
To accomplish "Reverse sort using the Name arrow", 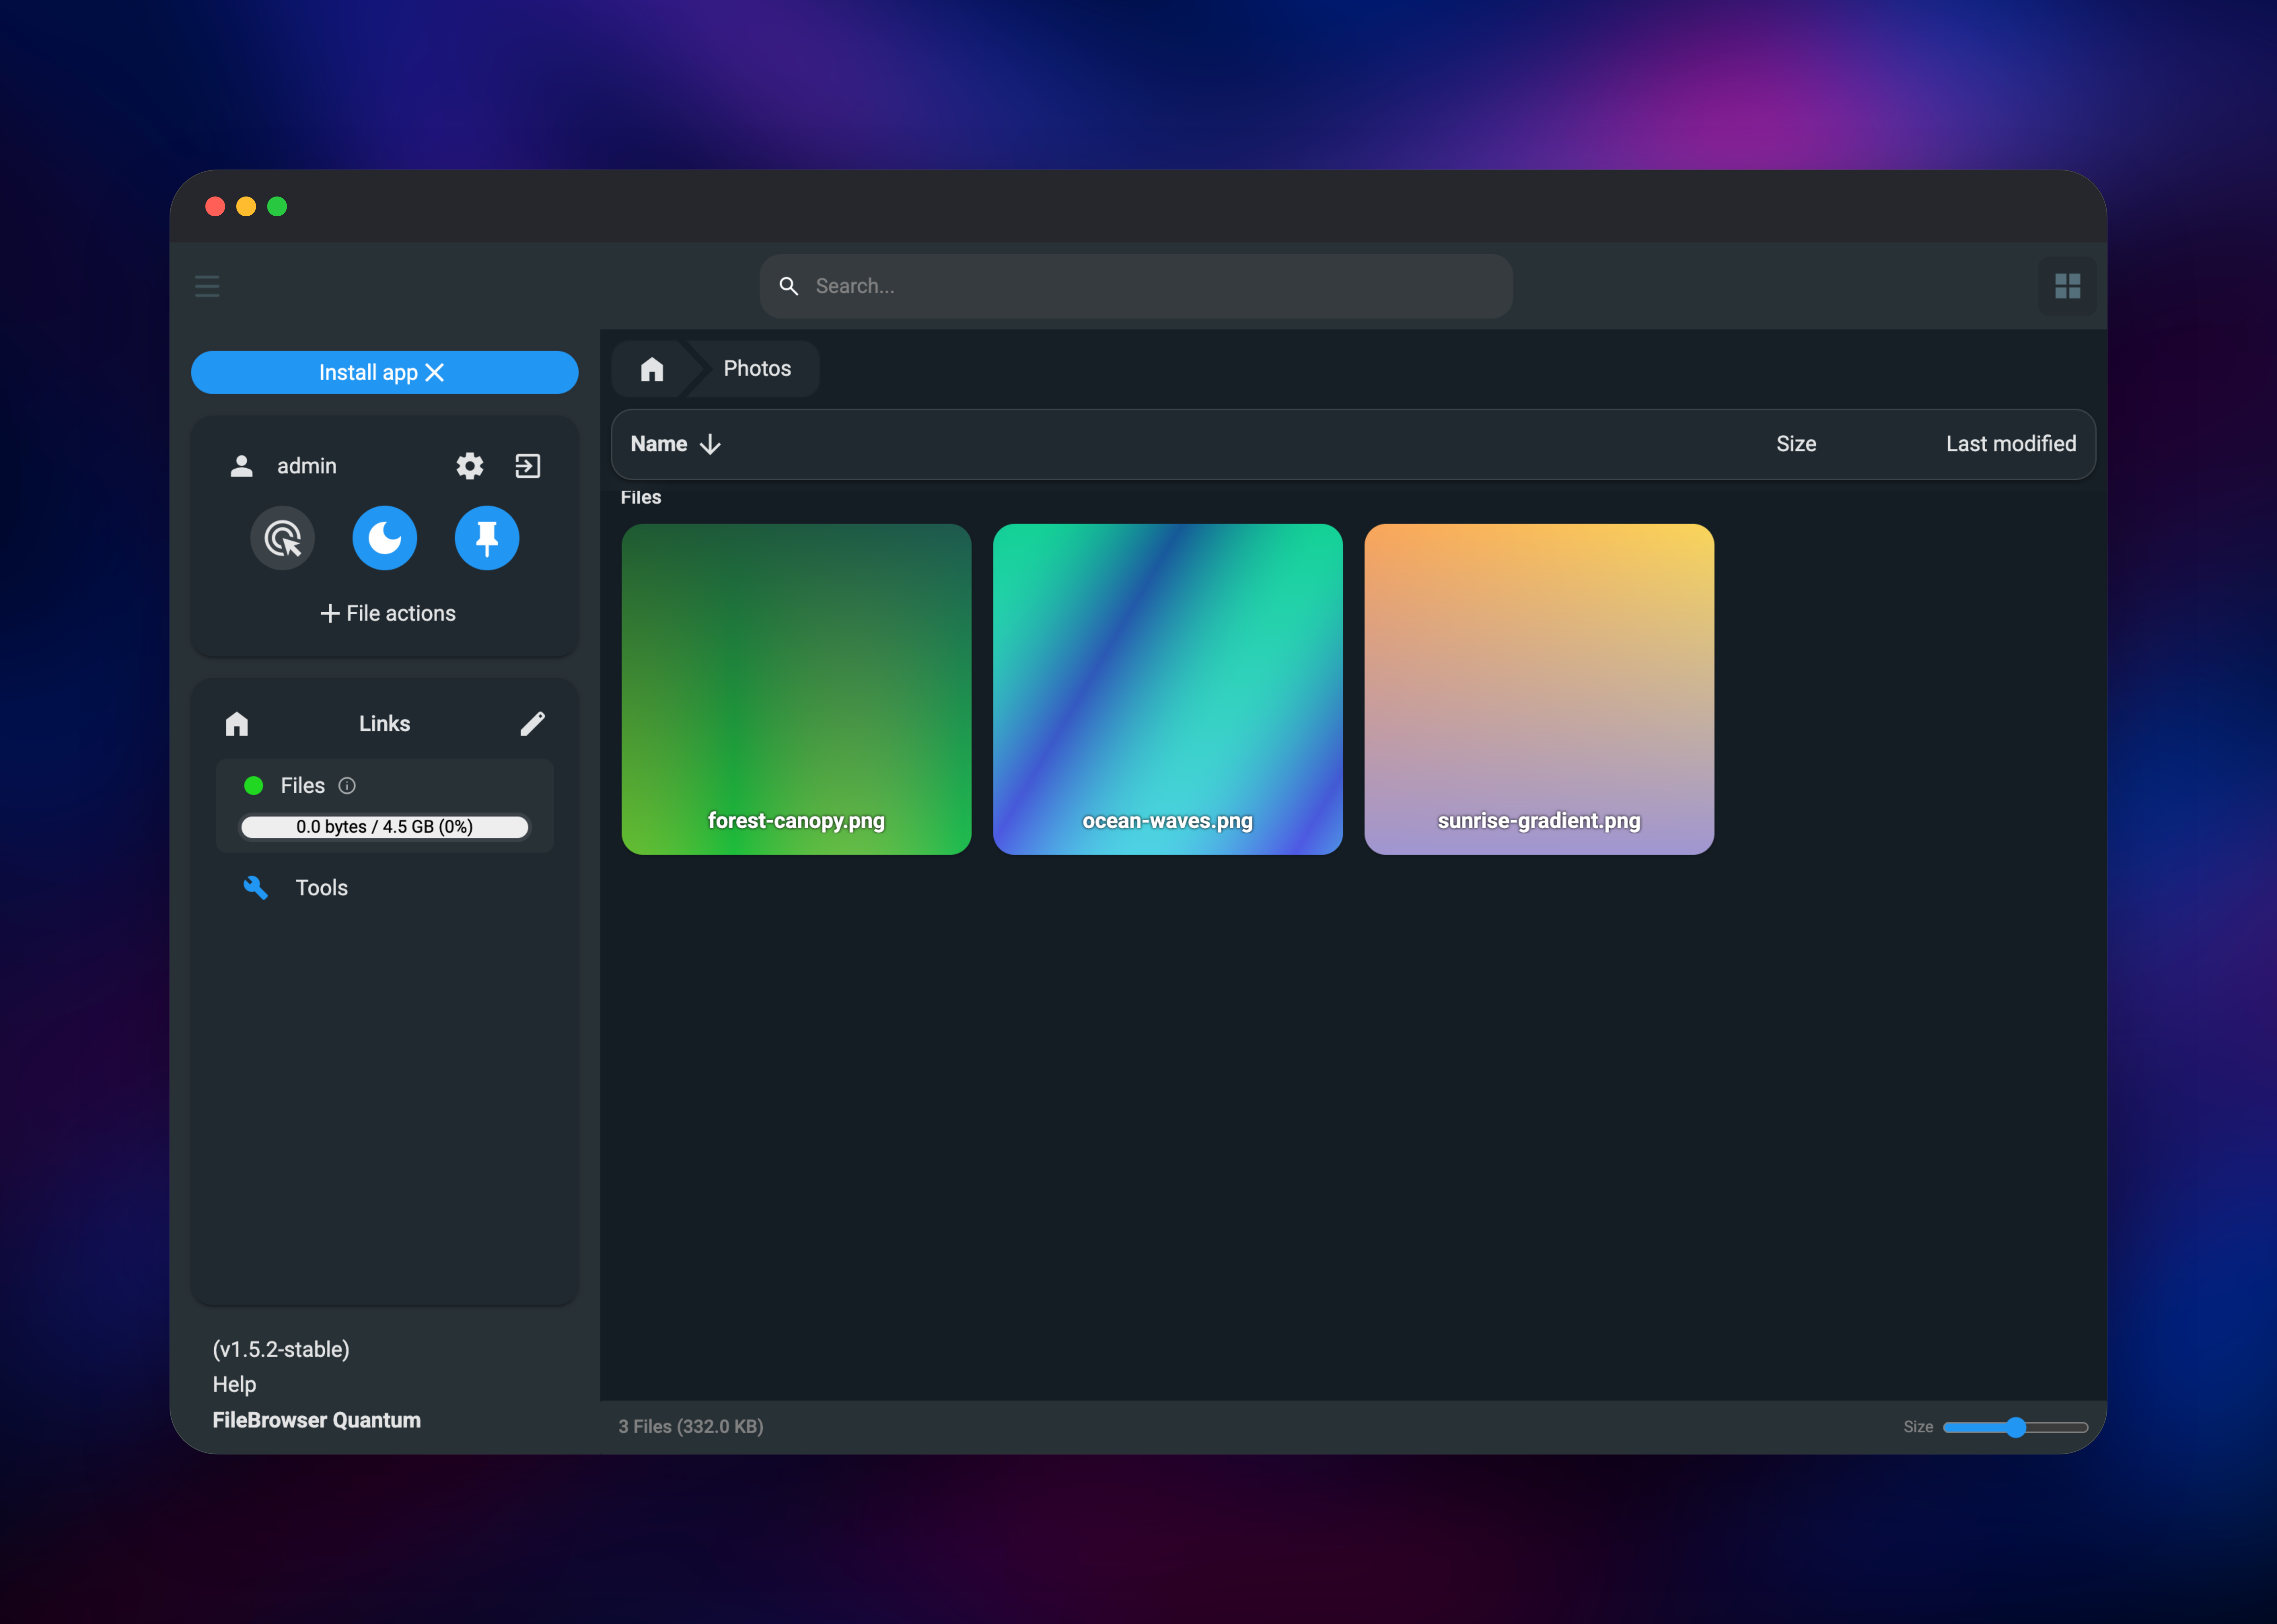I will [710, 444].
